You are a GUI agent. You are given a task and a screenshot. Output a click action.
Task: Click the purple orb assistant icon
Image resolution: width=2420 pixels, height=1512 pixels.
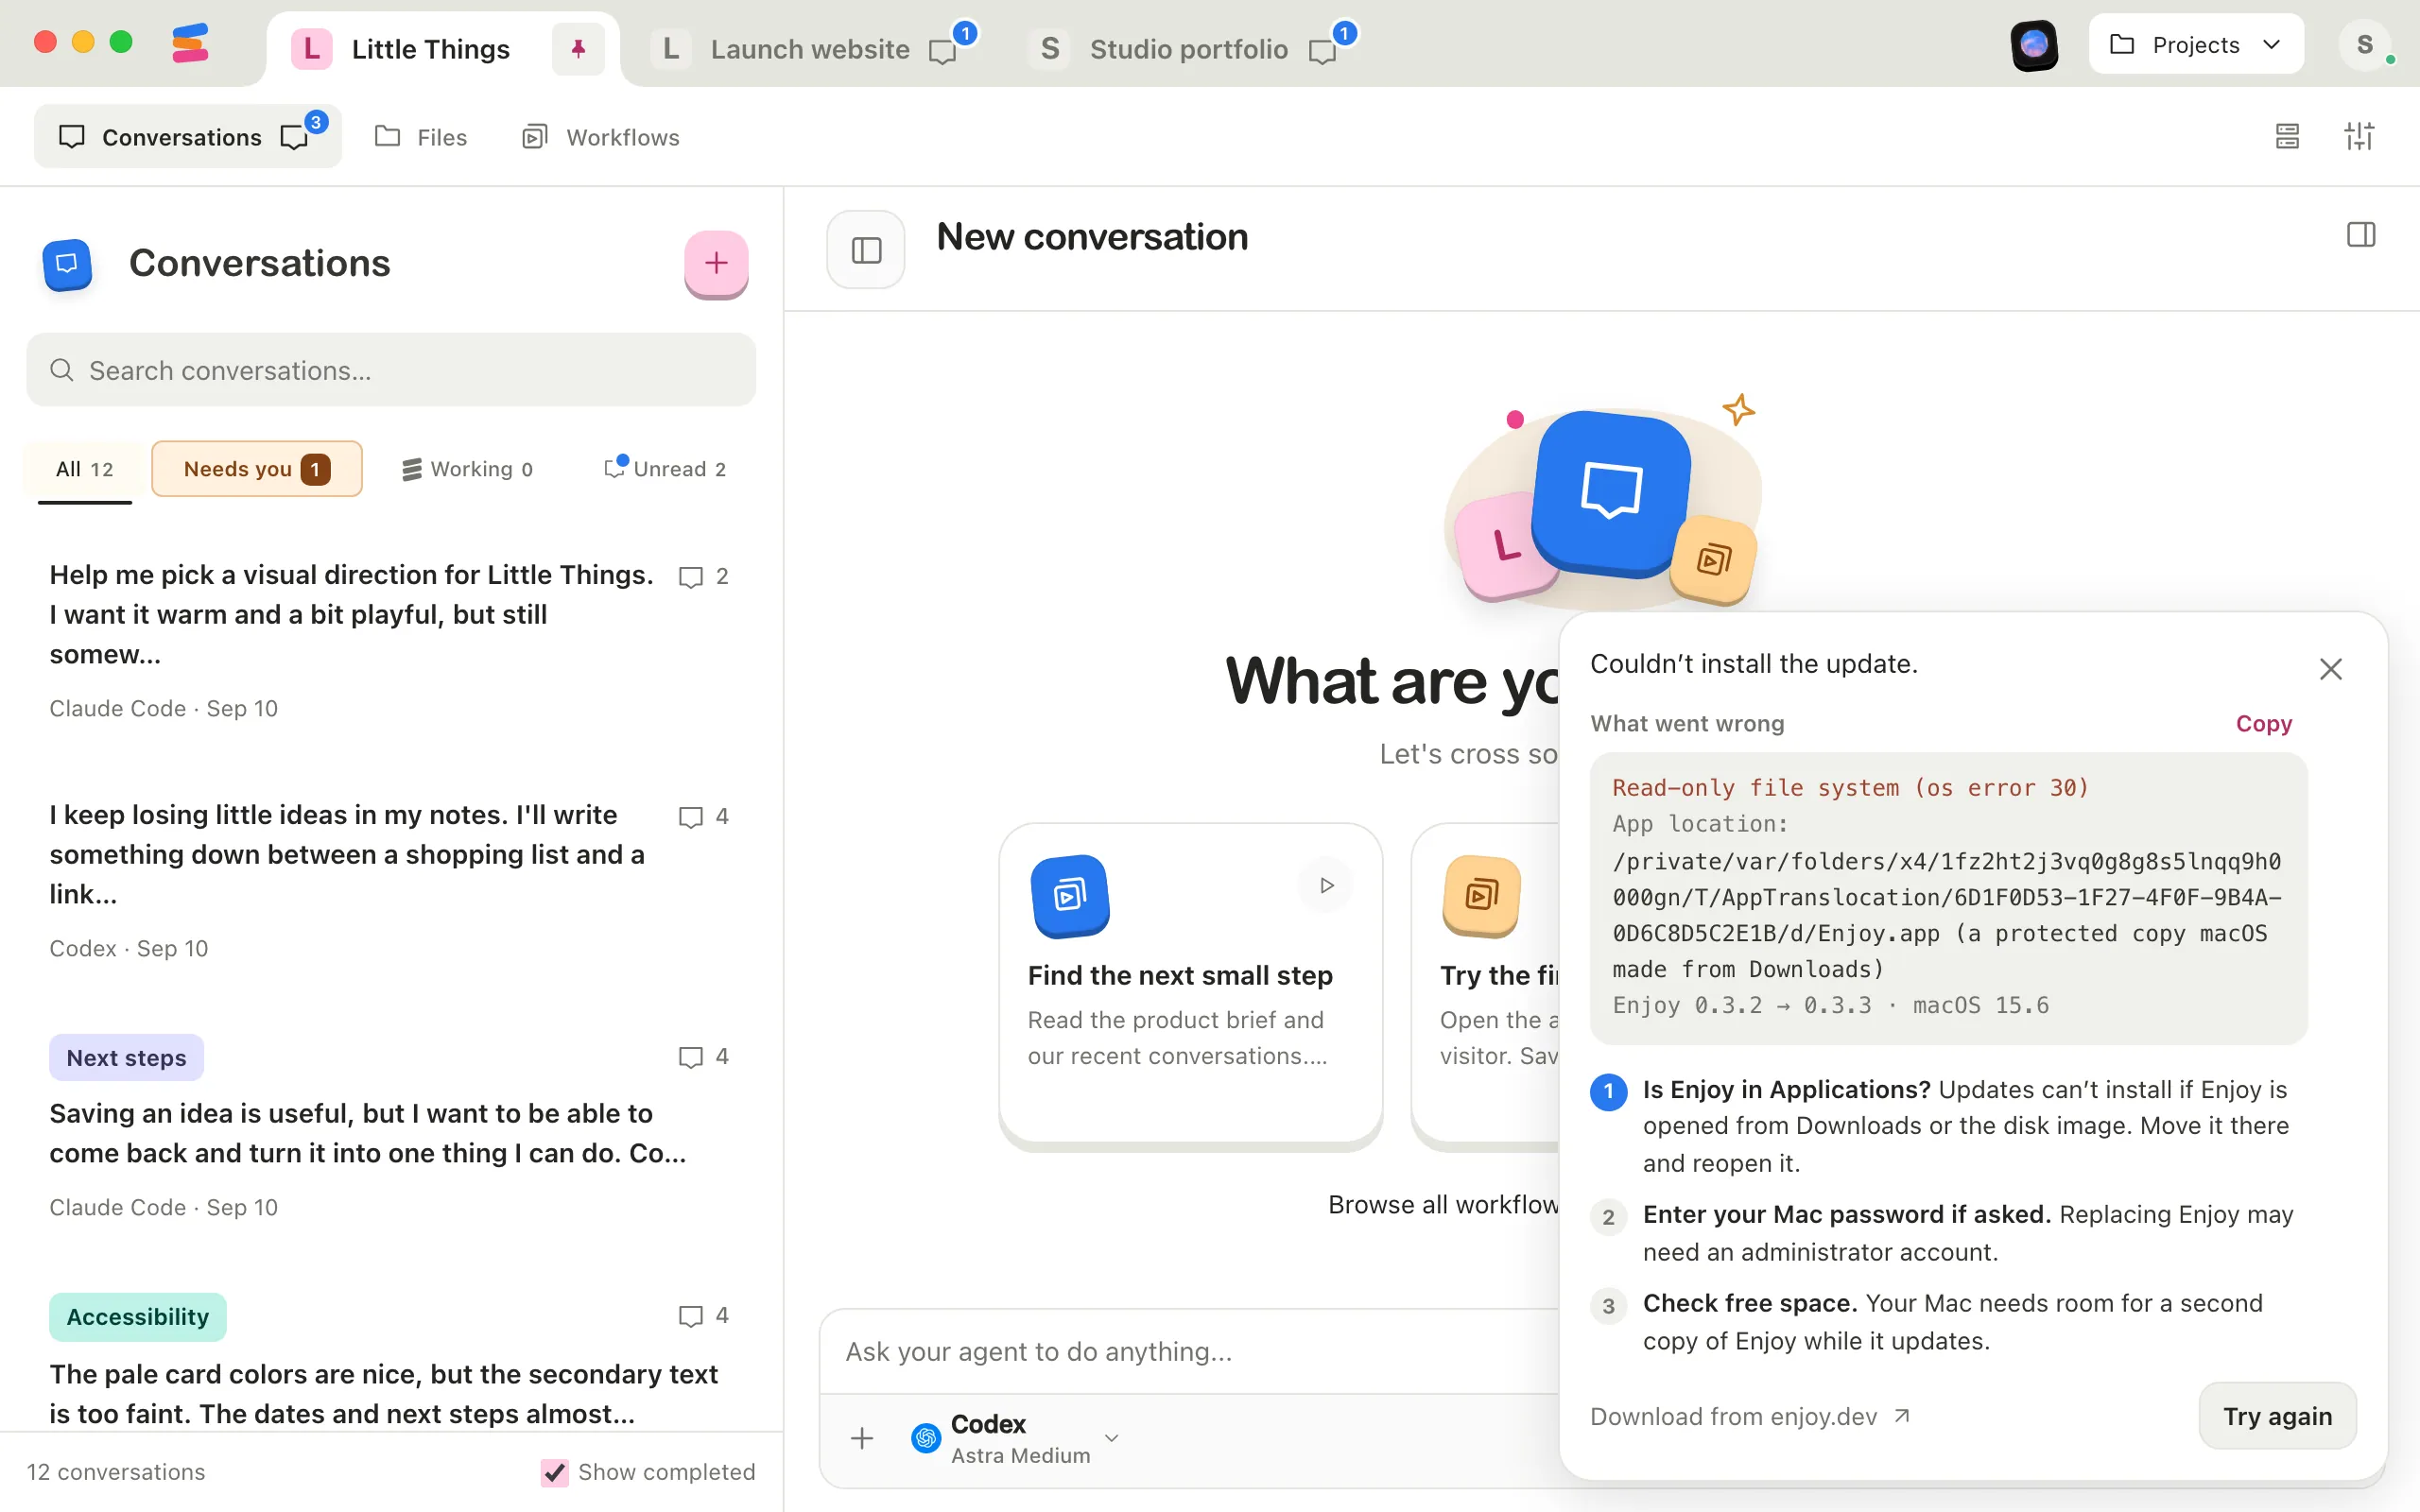point(2034,45)
